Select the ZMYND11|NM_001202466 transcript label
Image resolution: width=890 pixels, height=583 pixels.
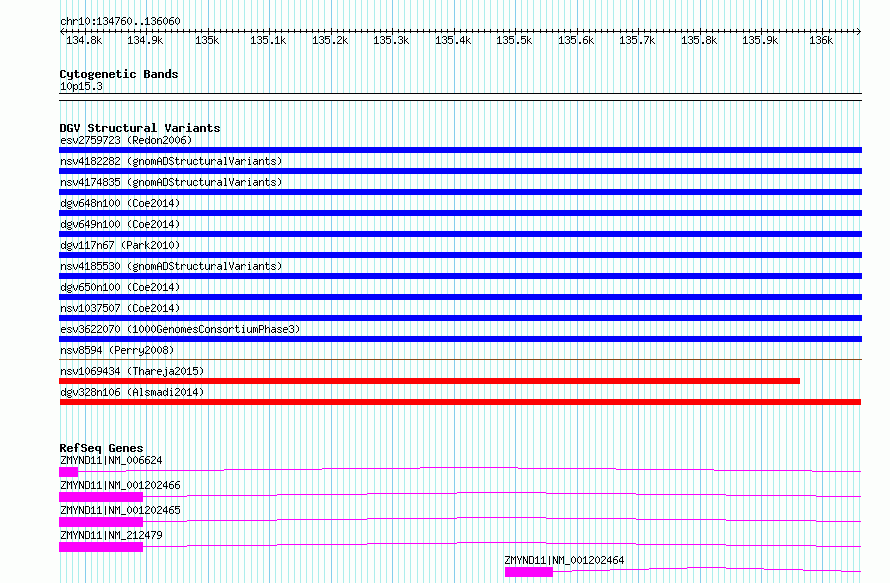(x=120, y=485)
